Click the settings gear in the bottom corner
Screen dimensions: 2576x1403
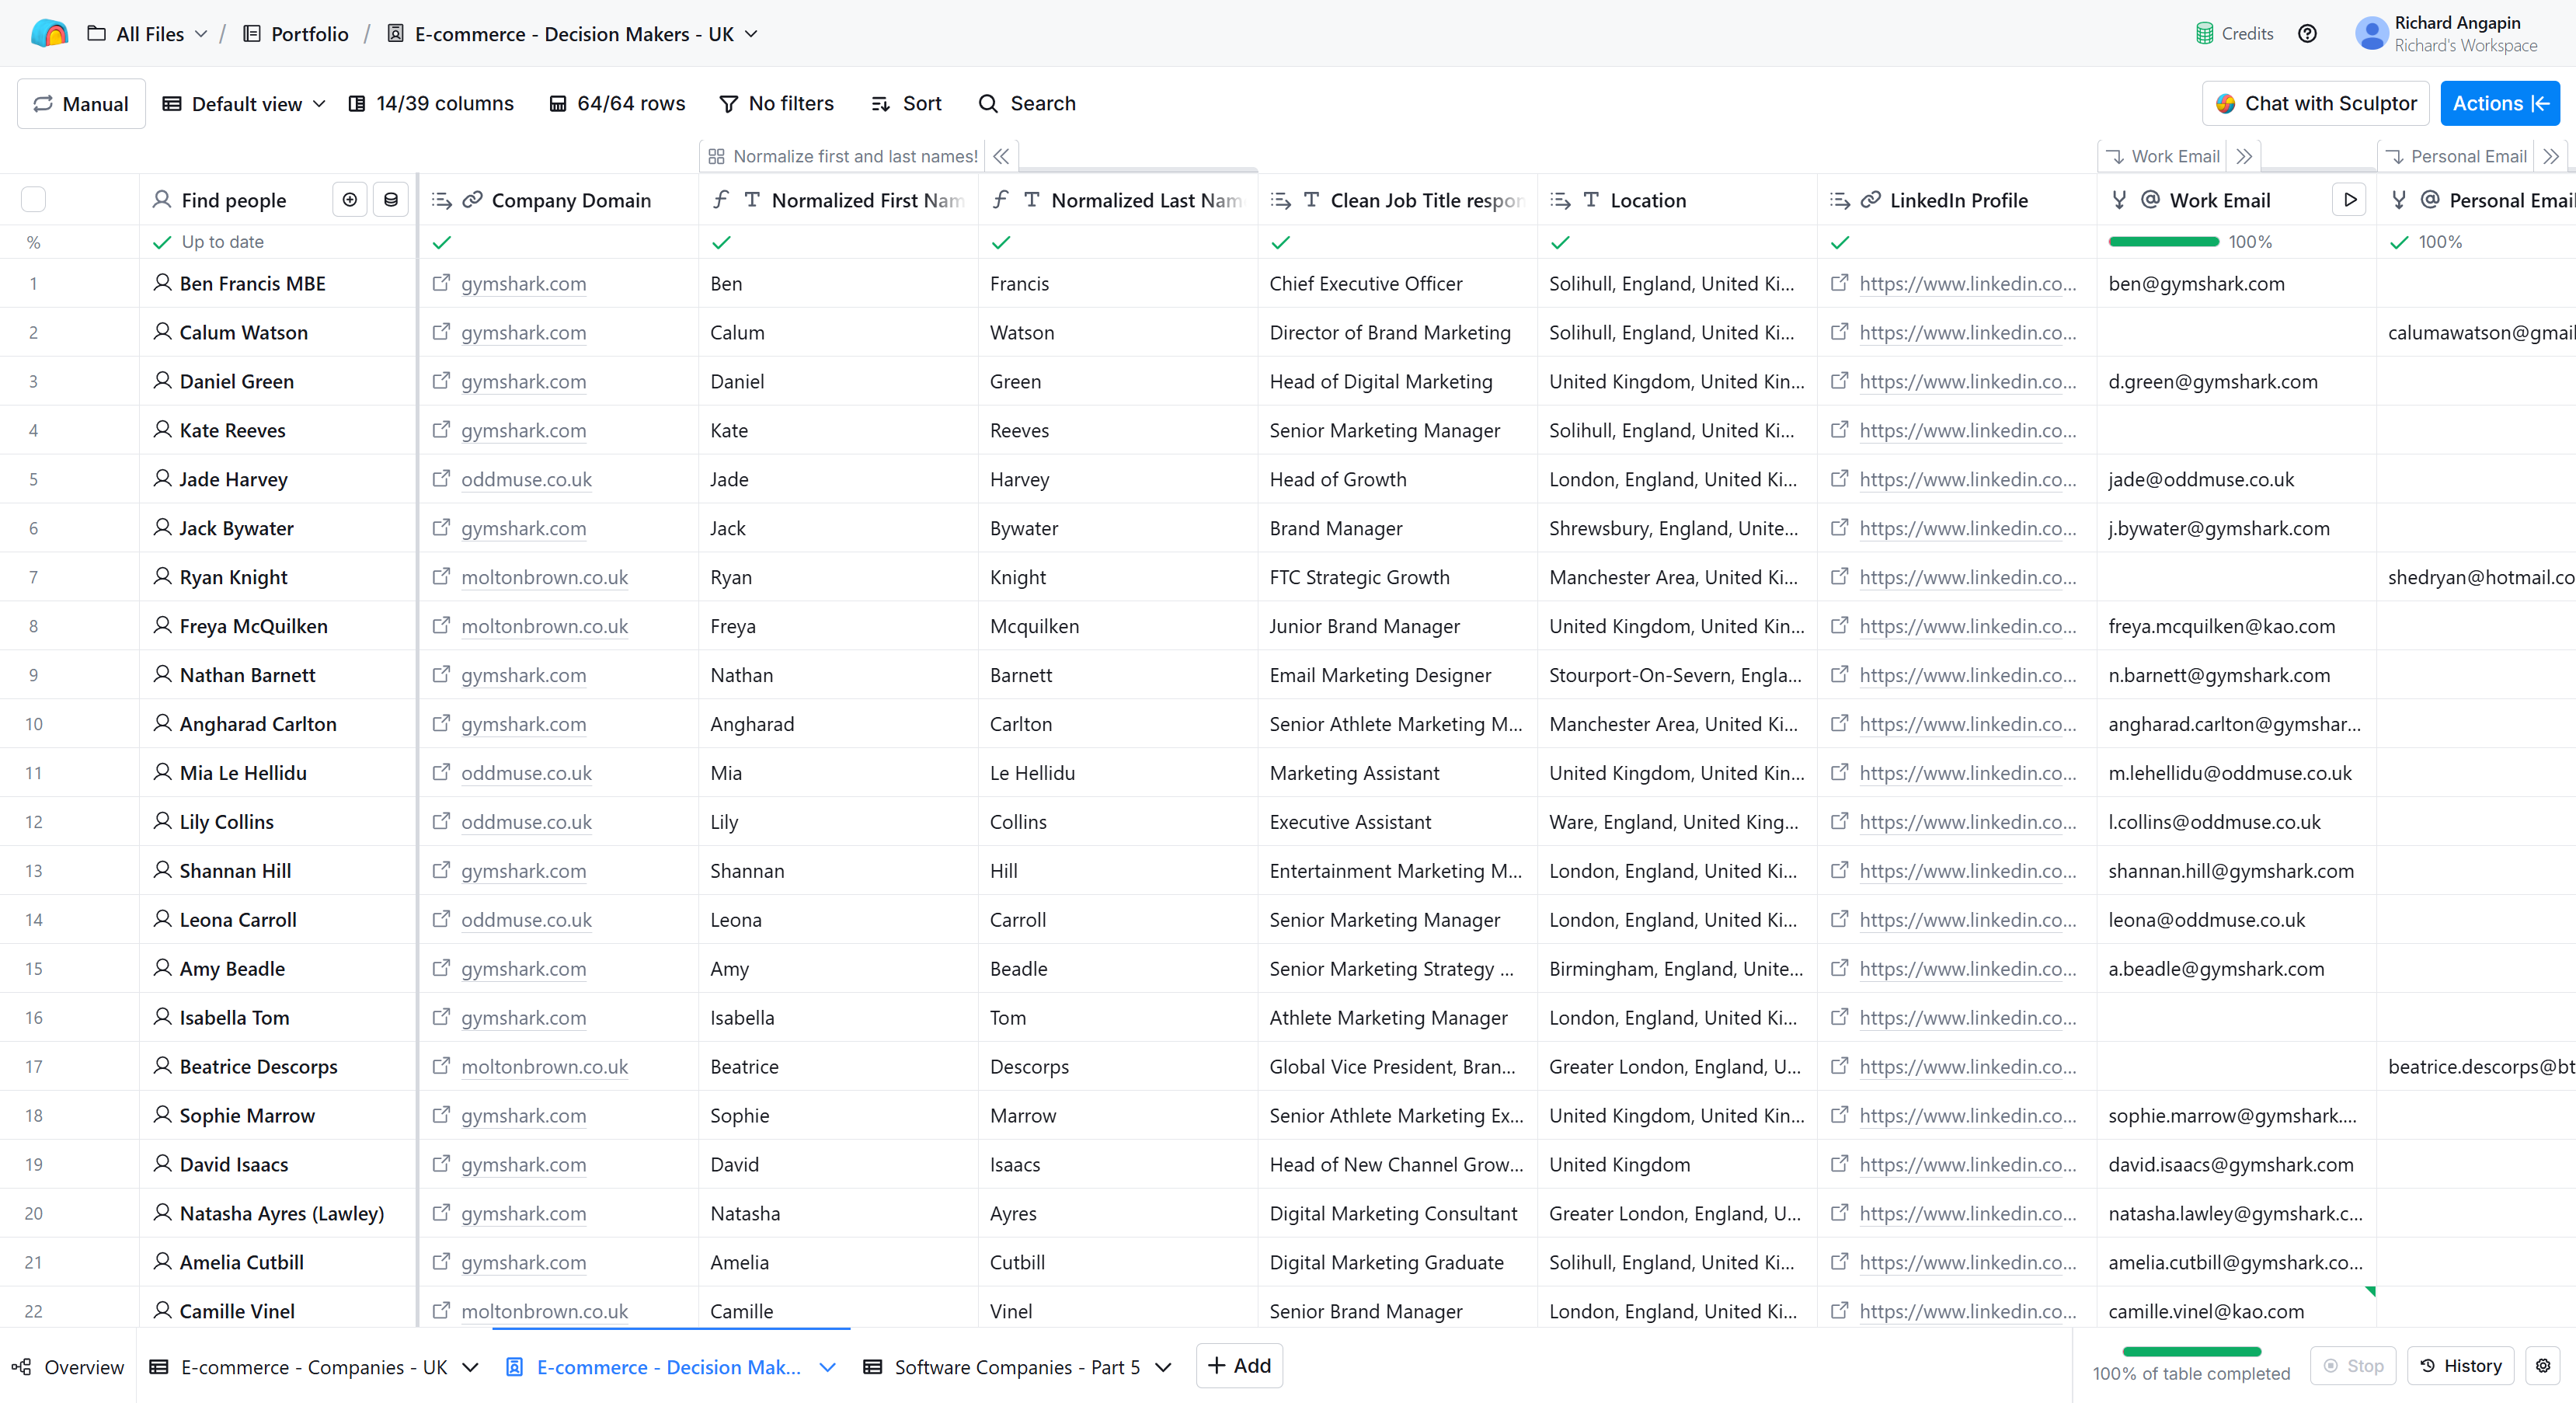click(x=2545, y=1365)
